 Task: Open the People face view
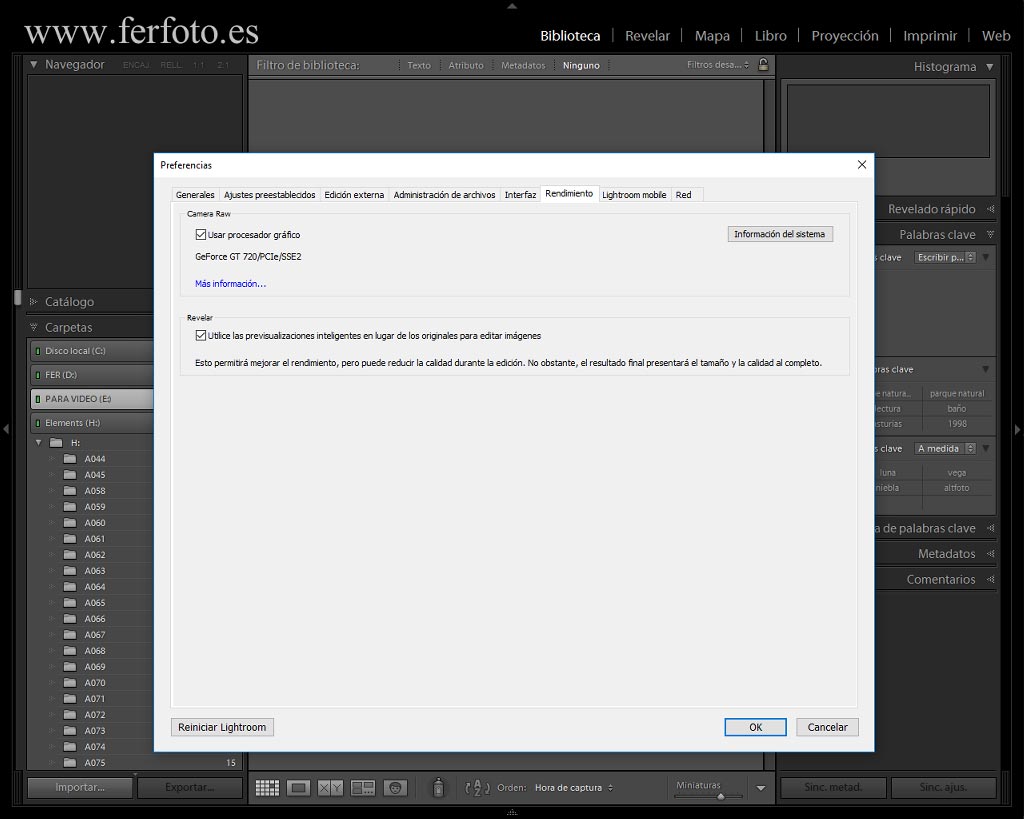coord(395,788)
